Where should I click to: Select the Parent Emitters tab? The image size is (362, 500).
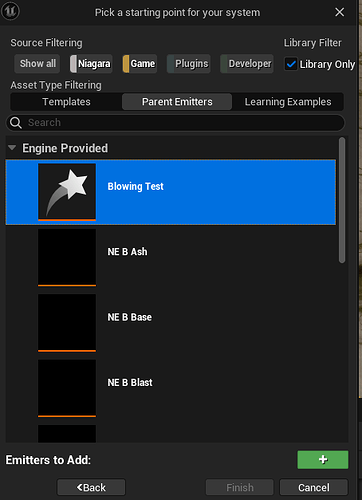point(177,102)
